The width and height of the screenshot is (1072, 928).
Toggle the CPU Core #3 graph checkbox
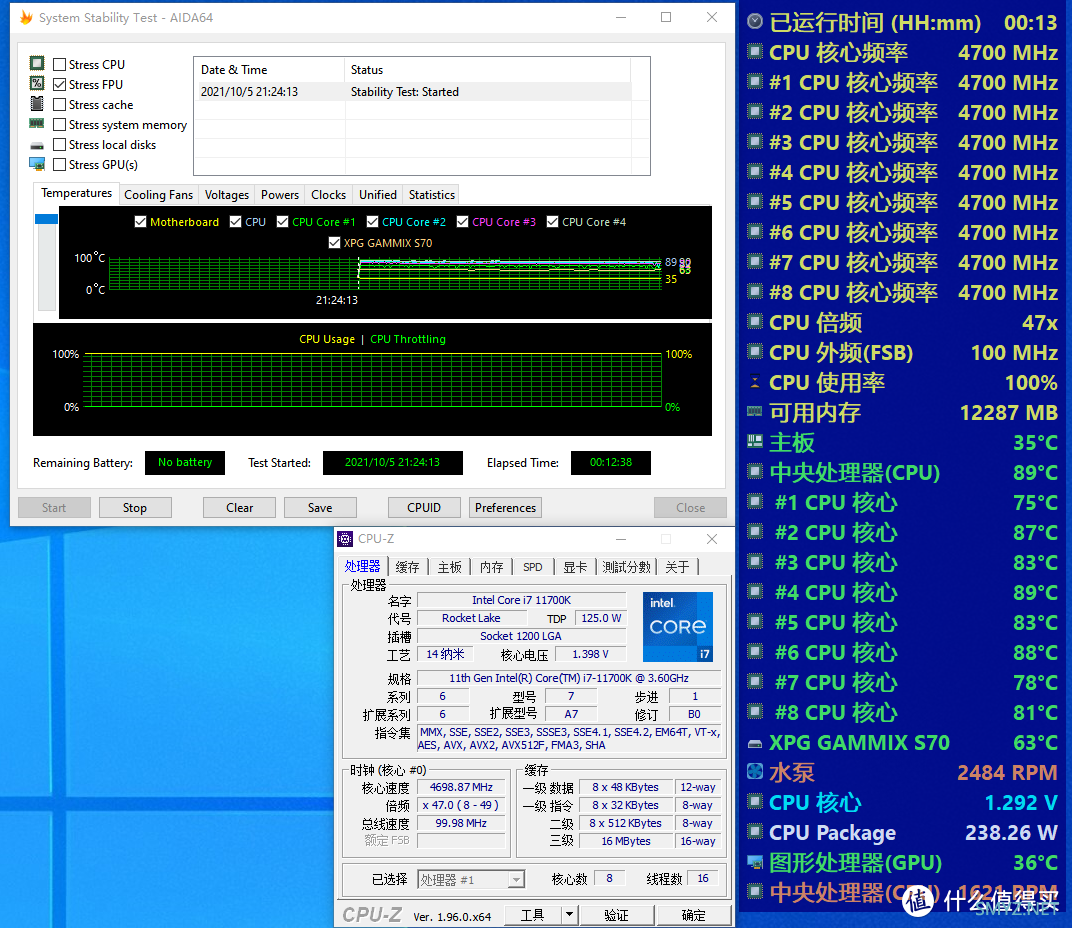pyautogui.click(x=462, y=222)
